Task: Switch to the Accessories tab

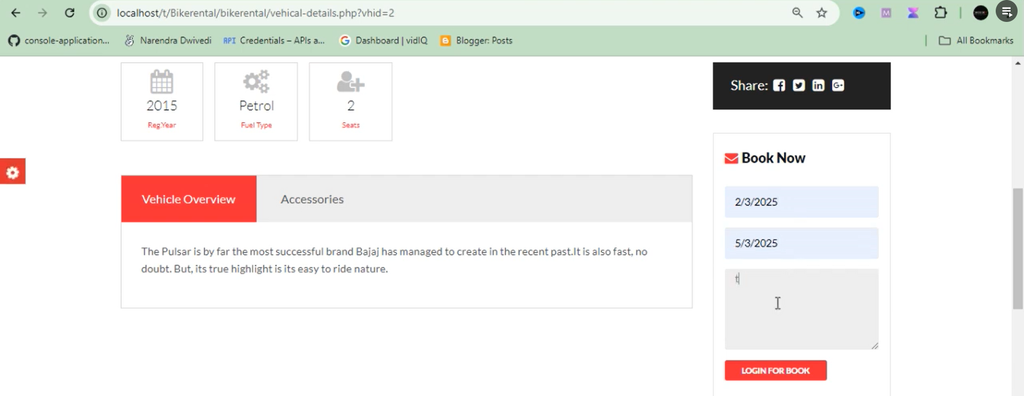Action: [312, 199]
